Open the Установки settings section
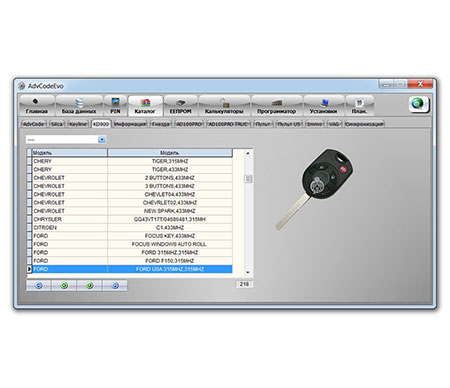Viewport: 450px width, 388px height. point(323,106)
